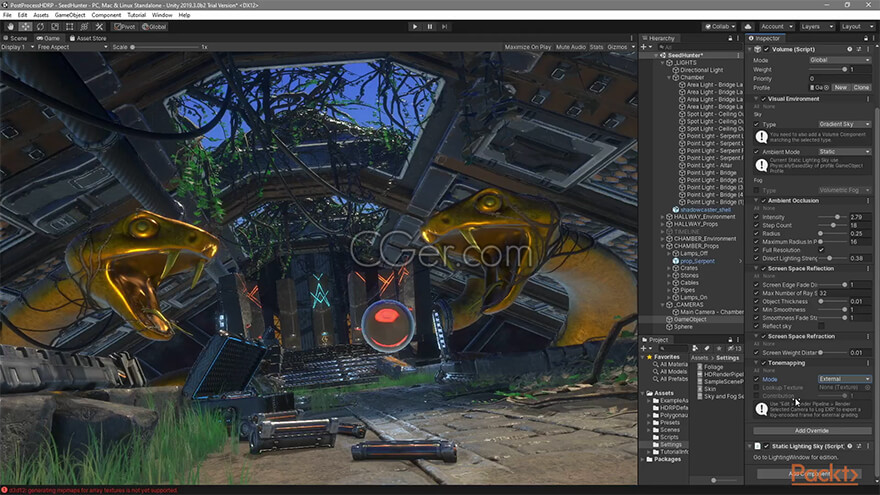
Task: Toggle the Volume script enabled checkbox
Action: coord(767,49)
